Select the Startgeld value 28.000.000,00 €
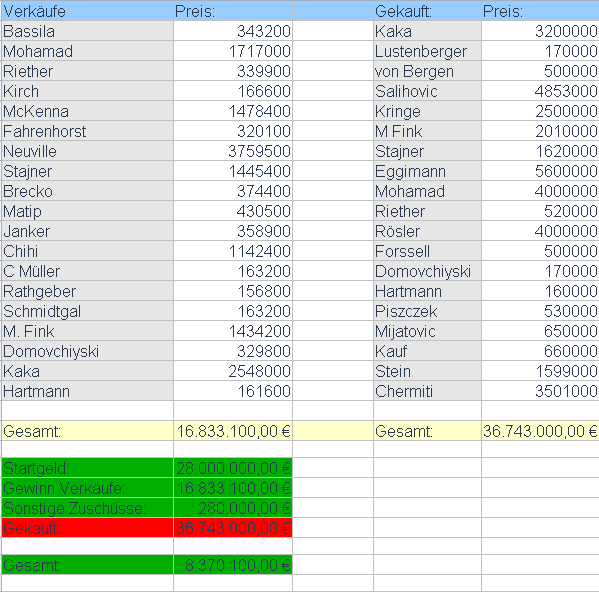This screenshot has height=592, width=599. tap(233, 468)
